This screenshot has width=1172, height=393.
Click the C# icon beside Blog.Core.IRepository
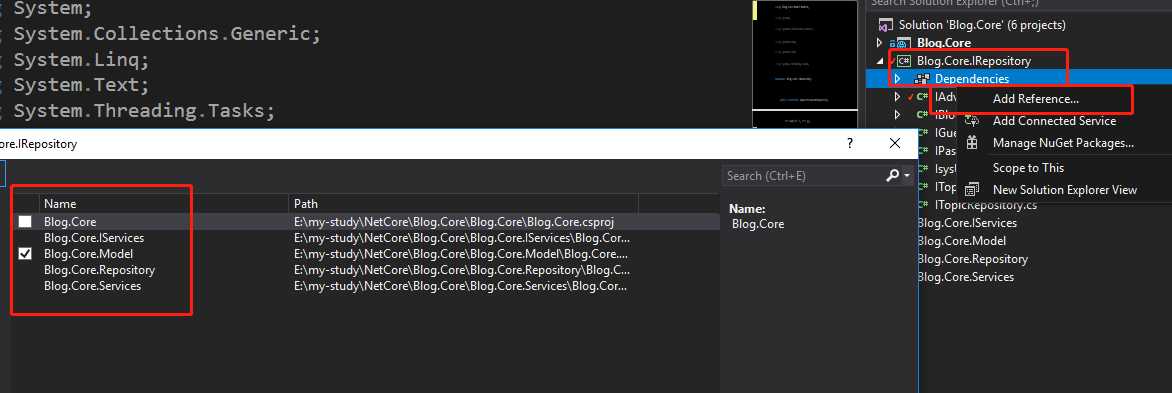pos(904,61)
